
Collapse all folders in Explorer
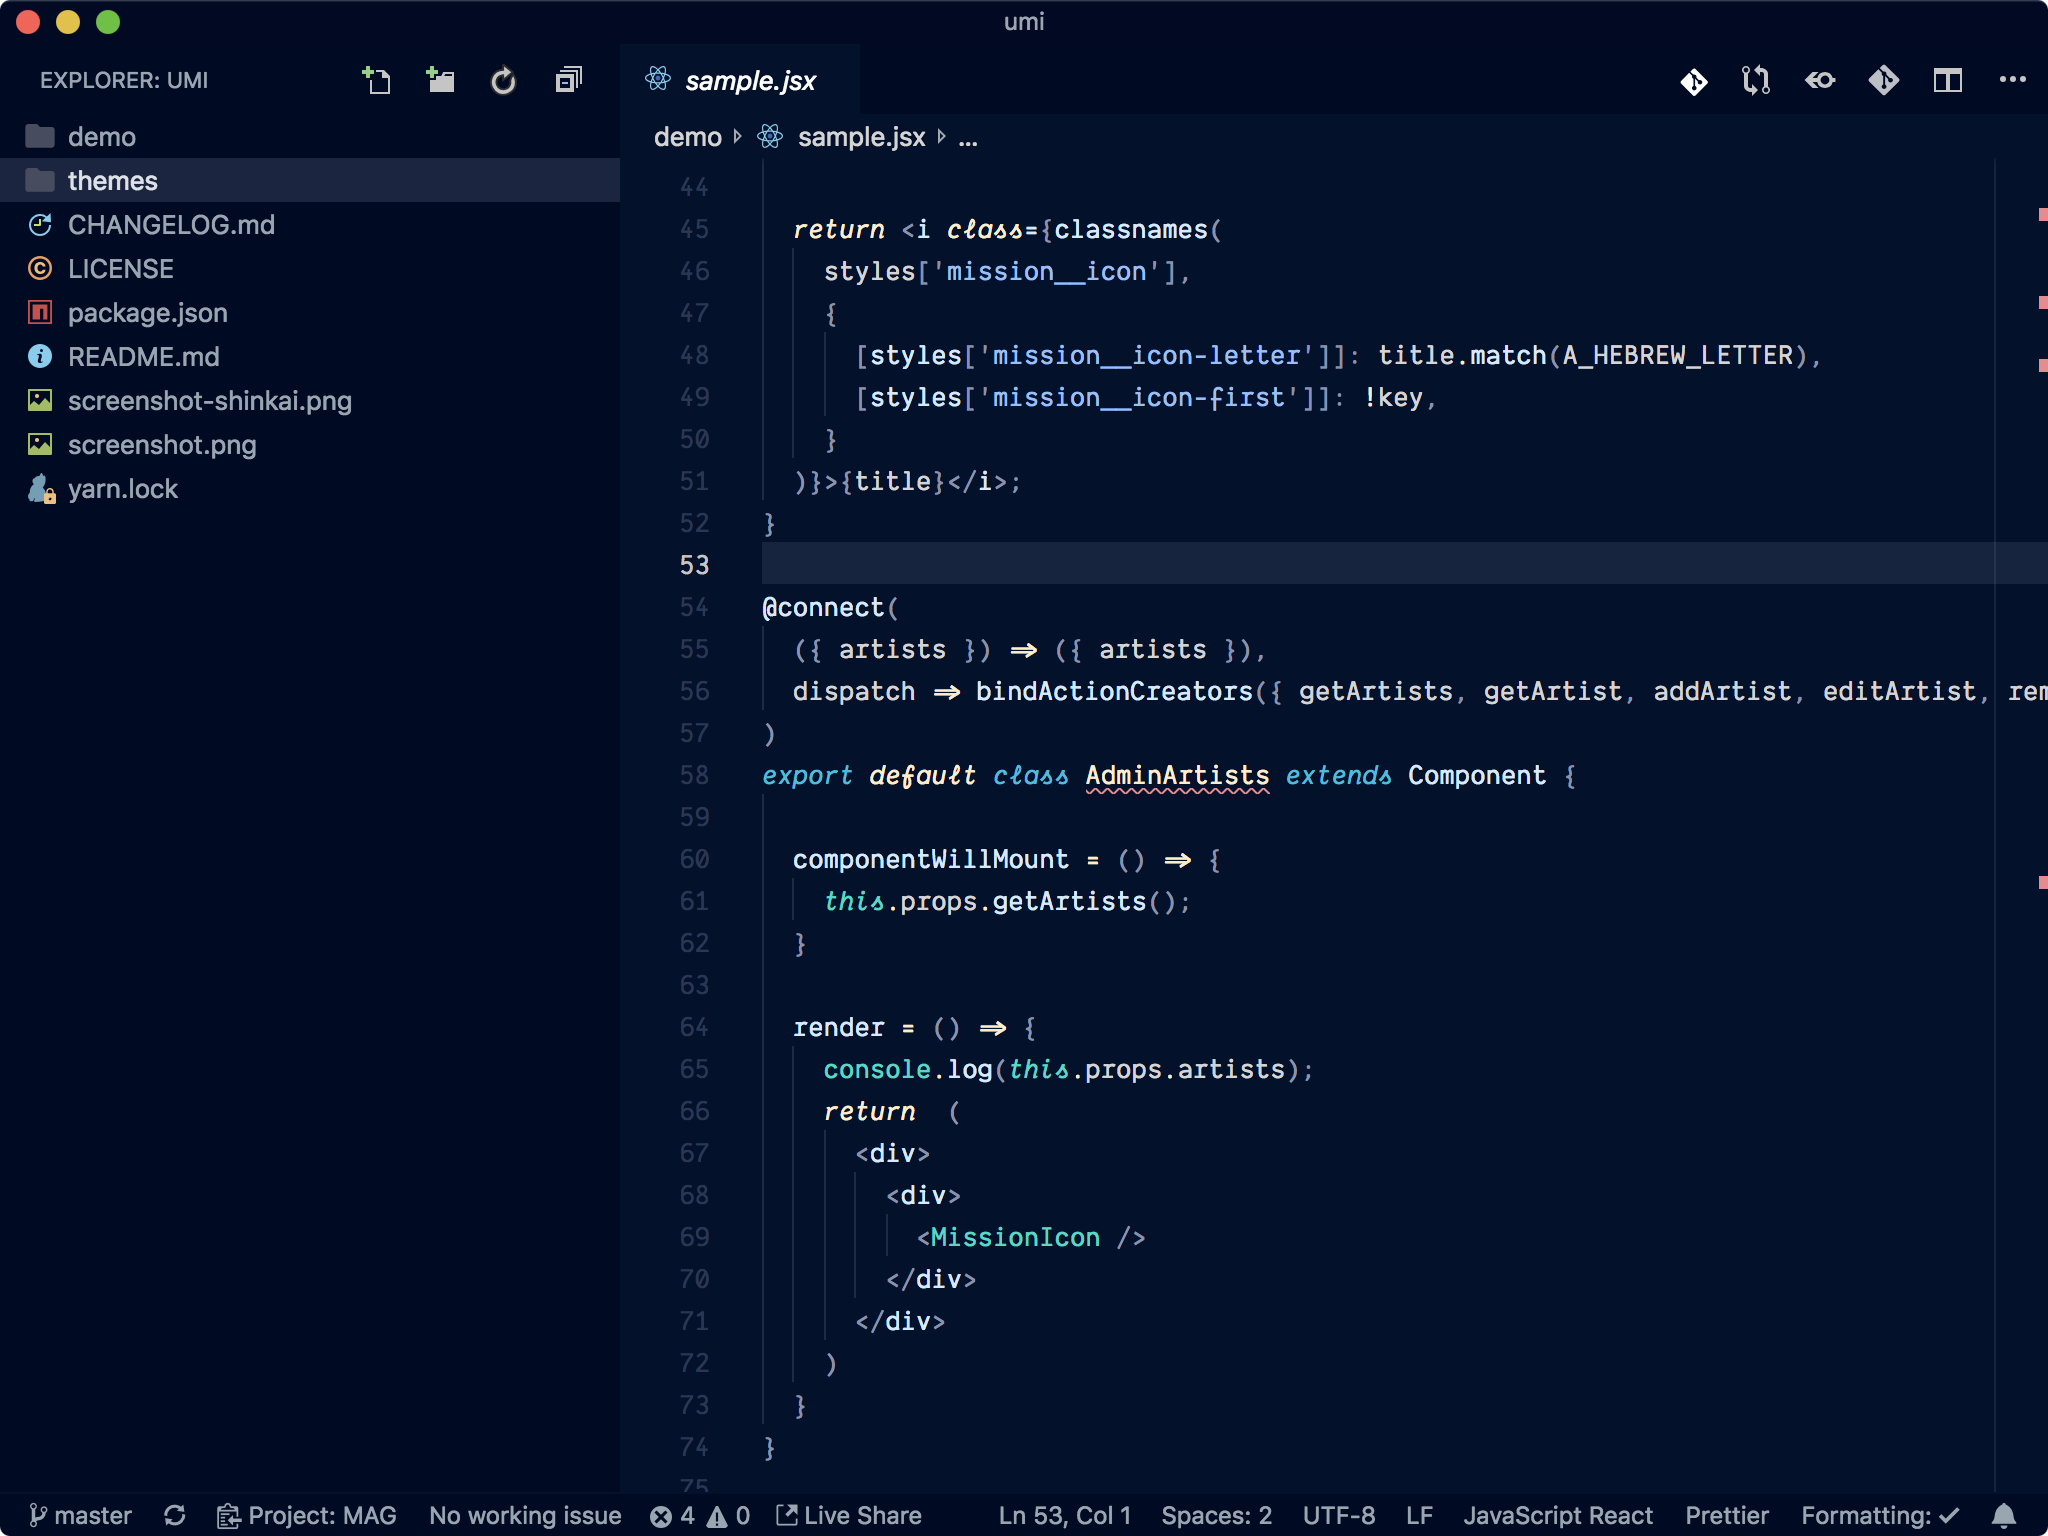568,80
